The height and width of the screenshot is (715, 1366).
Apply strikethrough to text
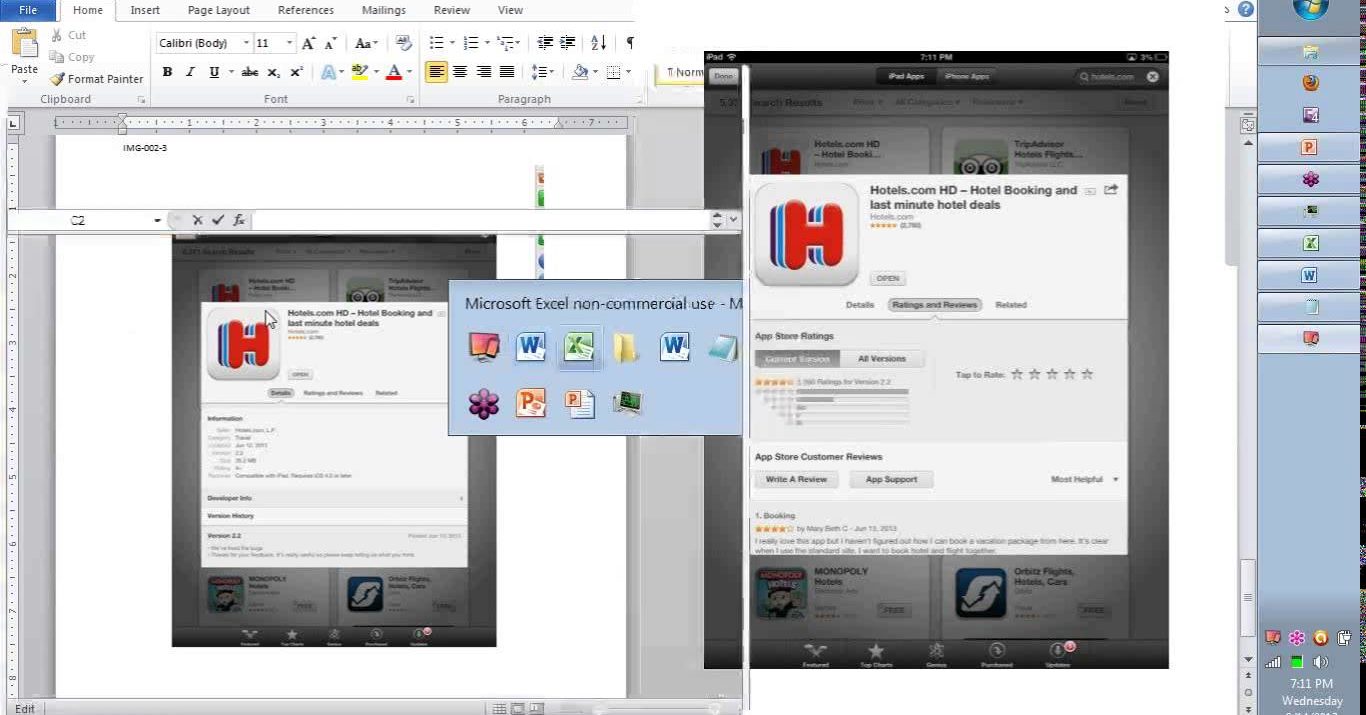pyautogui.click(x=250, y=72)
